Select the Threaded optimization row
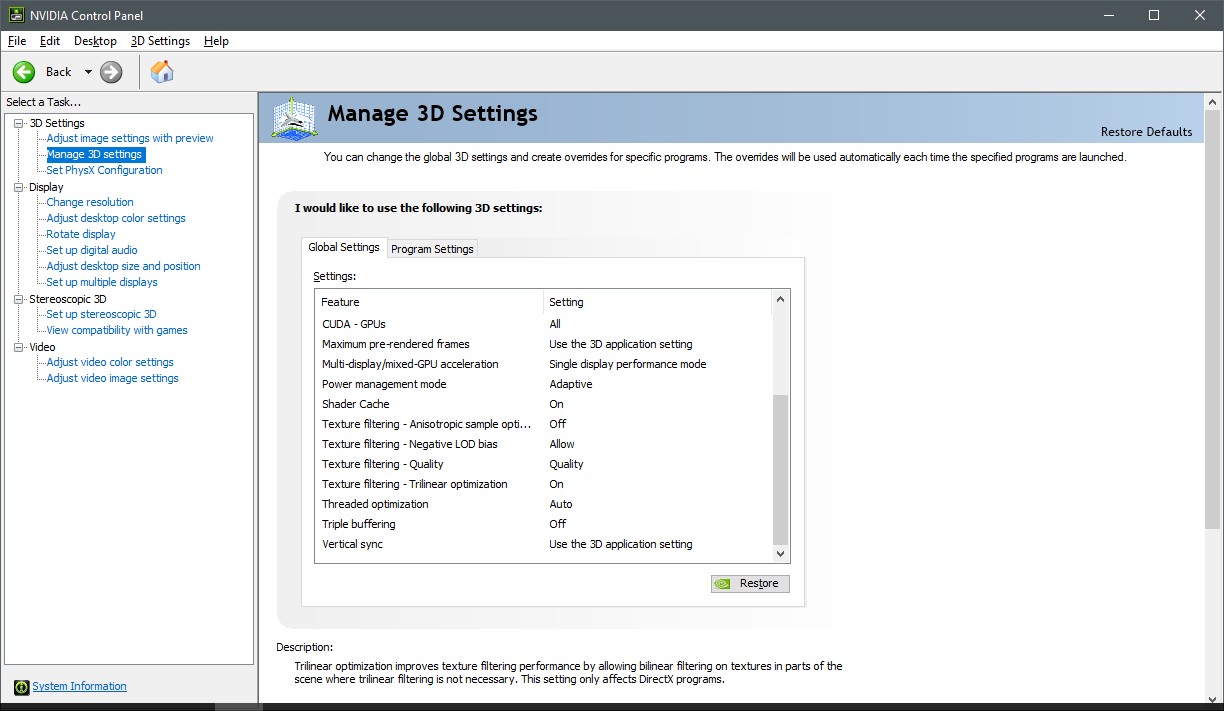The width and height of the screenshot is (1224, 711). (x=544, y=504)
